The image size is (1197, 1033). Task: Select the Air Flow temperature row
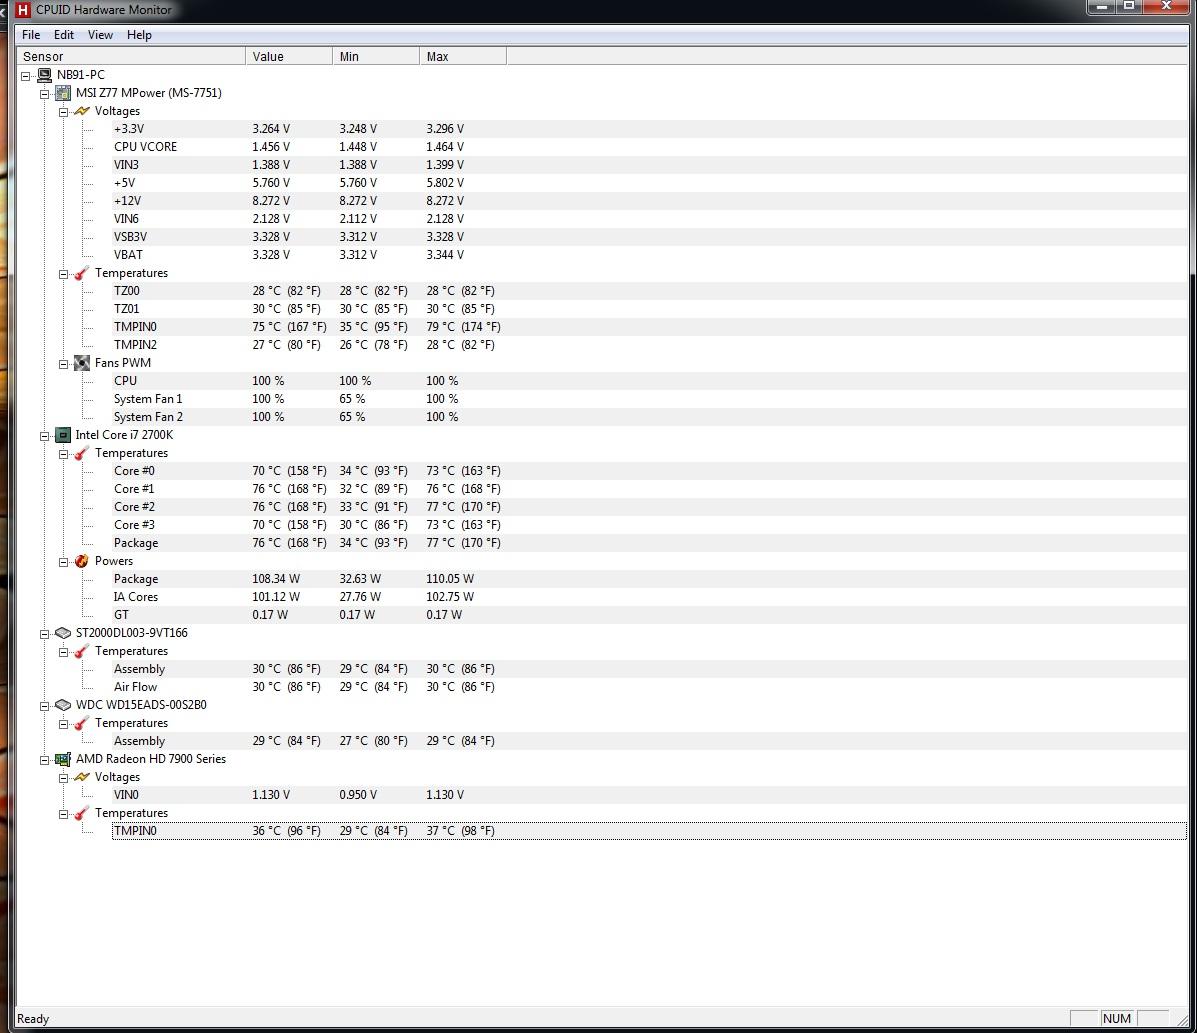(x=649, y=687)
